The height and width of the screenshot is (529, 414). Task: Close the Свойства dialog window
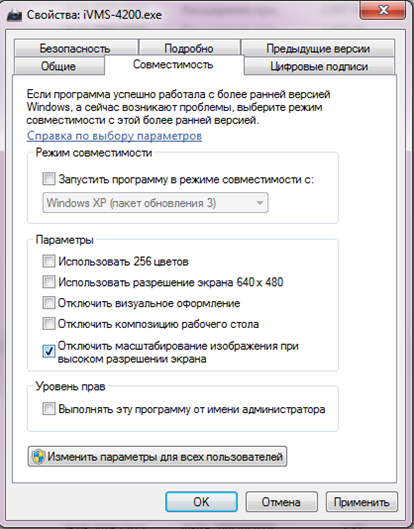[383, 11]
